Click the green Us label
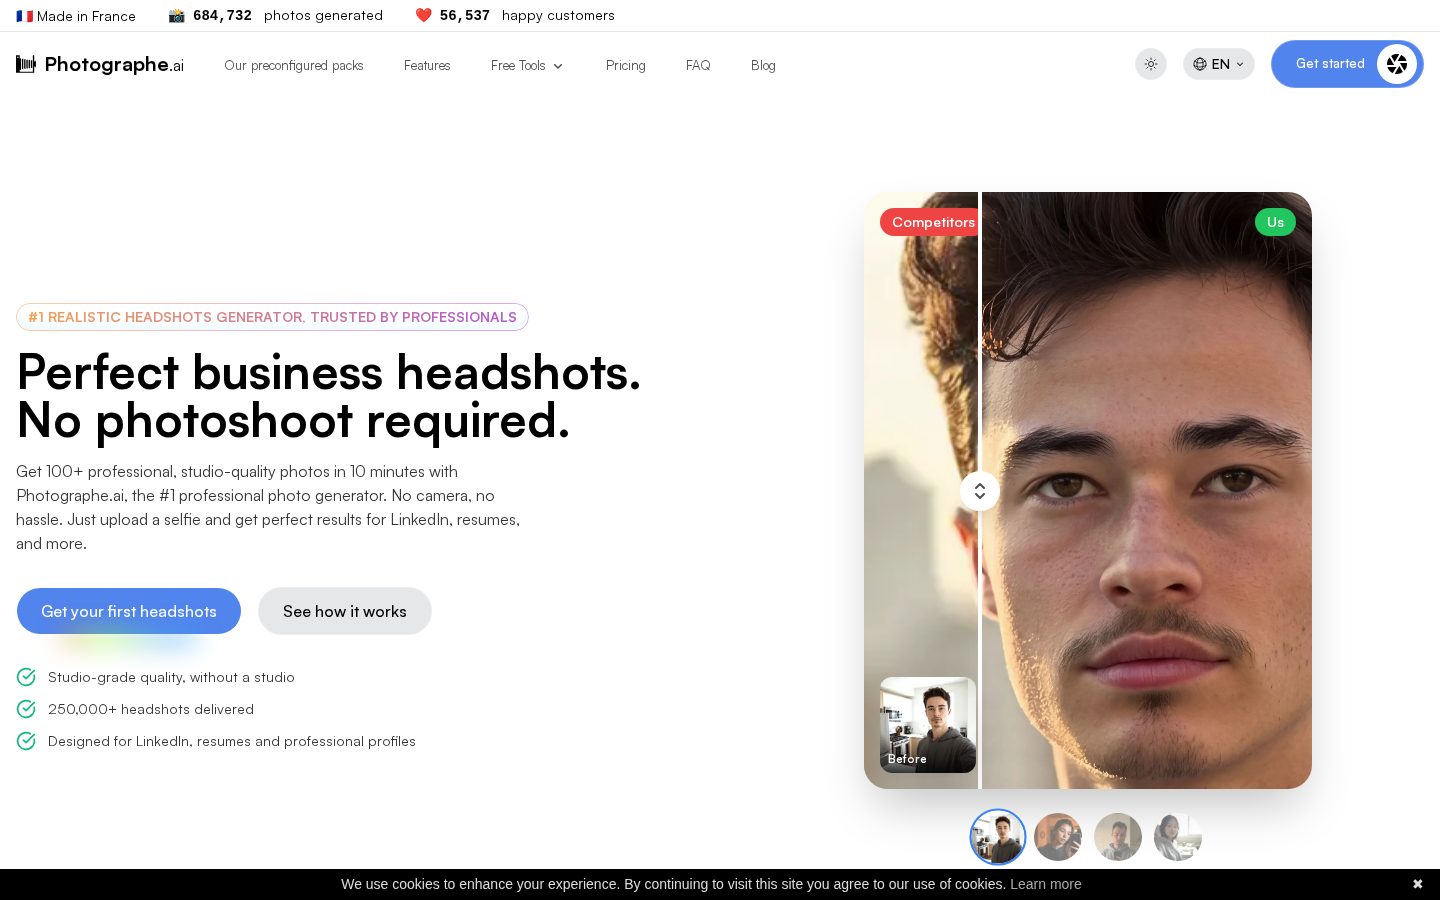The width and height of the screenshot is (1440, 900). click(x=1275, y=222)
